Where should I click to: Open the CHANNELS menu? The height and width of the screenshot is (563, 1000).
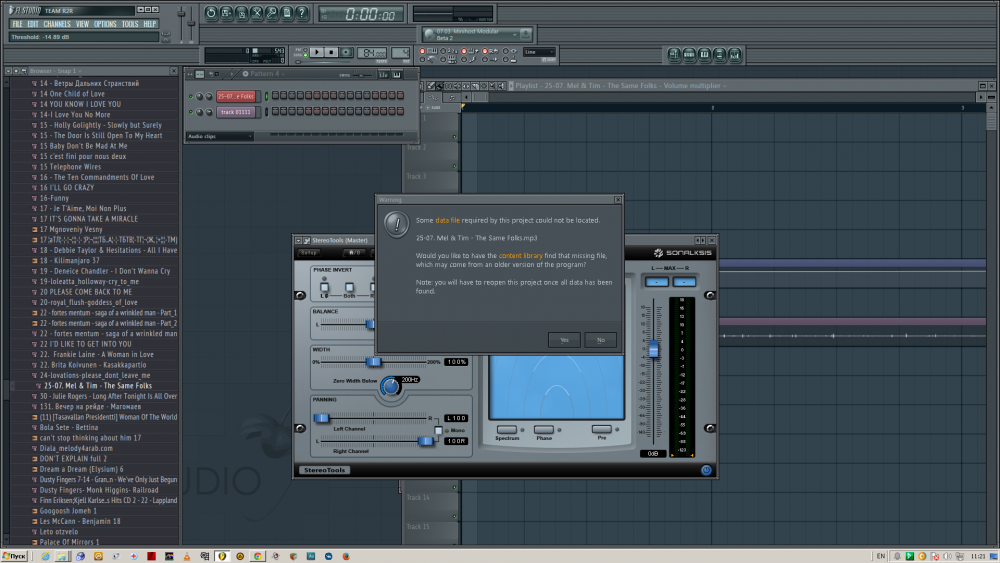[x=57, y=24]
